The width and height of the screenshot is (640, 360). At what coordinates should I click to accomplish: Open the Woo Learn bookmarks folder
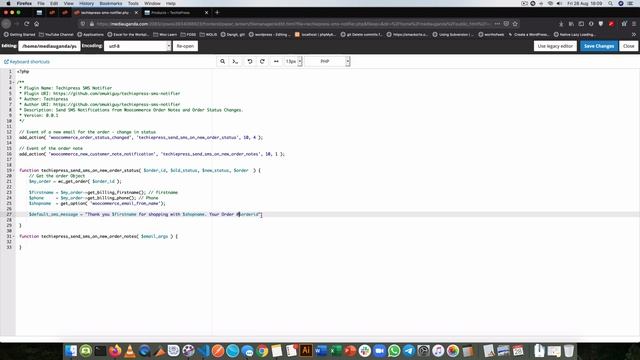click(165, 35)
